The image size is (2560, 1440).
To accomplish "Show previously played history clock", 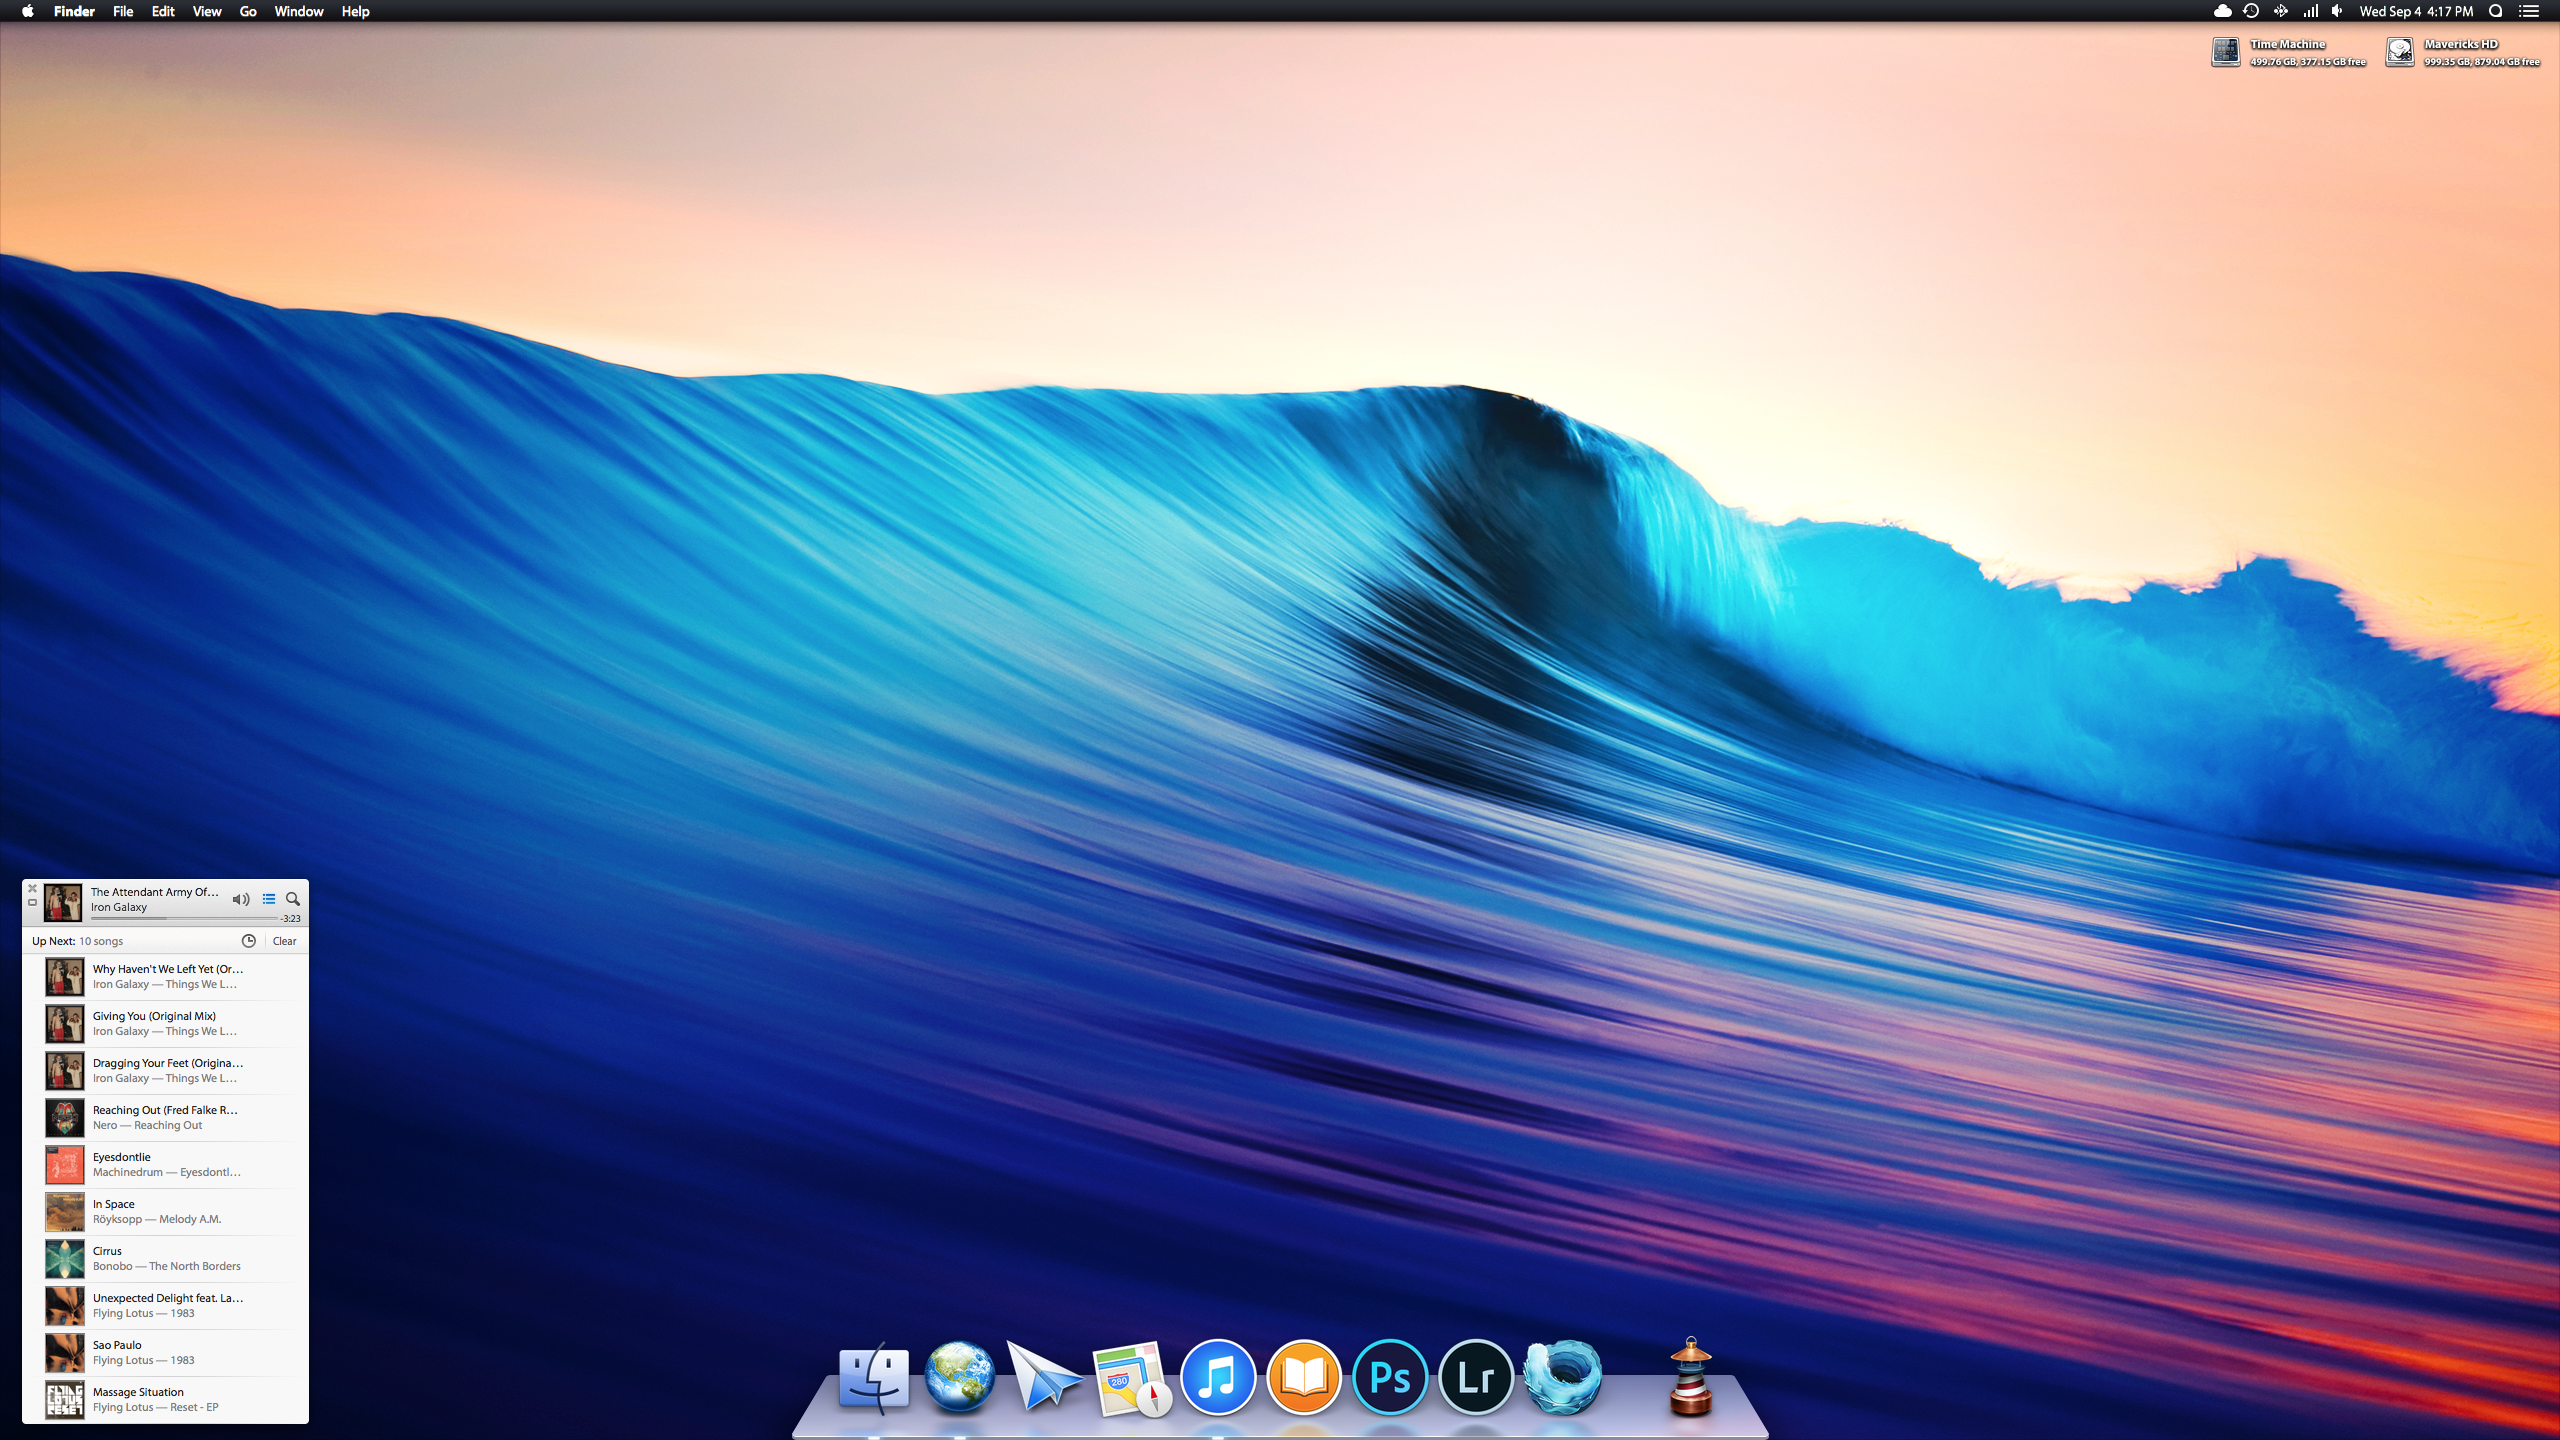I will click(x=249, y=941).
